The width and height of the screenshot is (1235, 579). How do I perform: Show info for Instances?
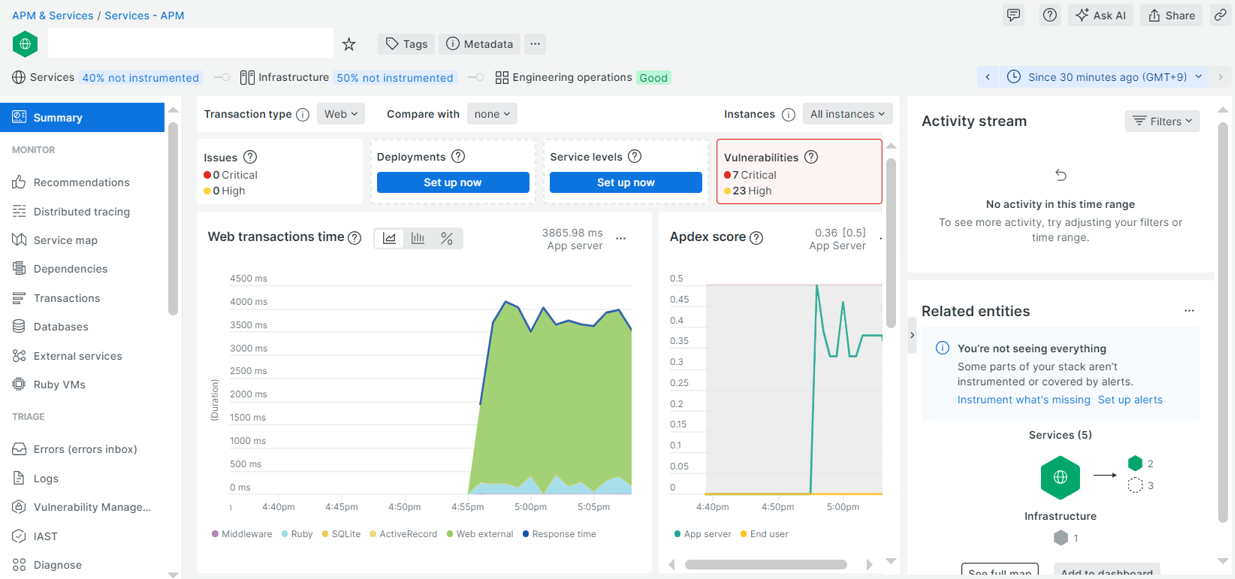[x=788, y=114]
